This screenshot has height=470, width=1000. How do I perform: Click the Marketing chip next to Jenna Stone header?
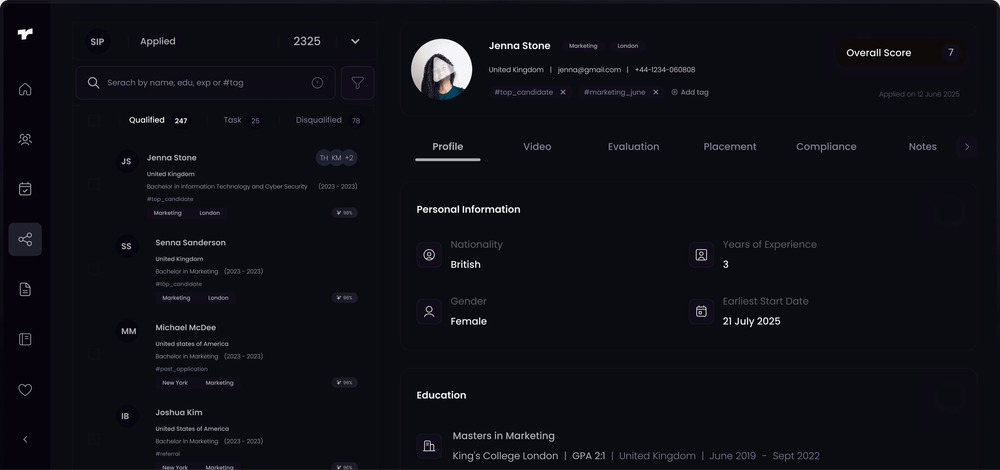click(x=583, y=46)
